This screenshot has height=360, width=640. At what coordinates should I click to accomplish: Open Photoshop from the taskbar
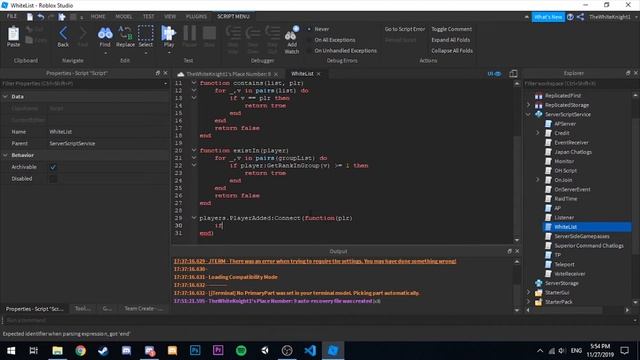pyautogui.click(x=195, y=350)
